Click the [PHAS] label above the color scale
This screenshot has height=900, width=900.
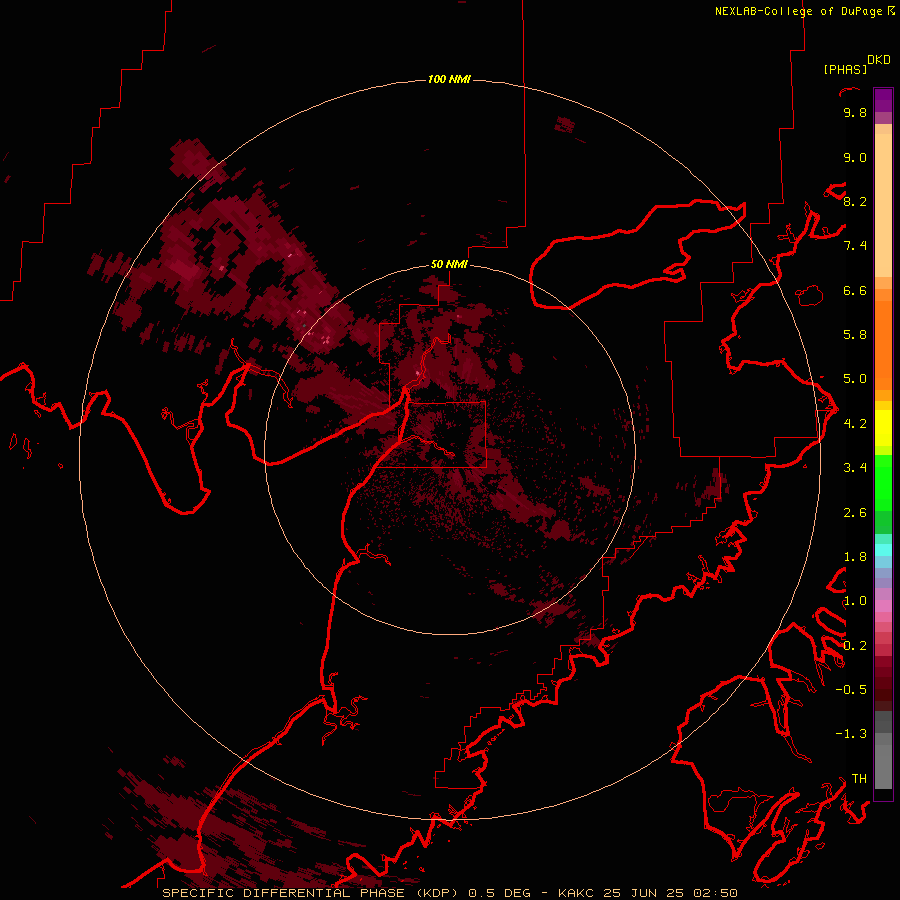pos(845,69)
